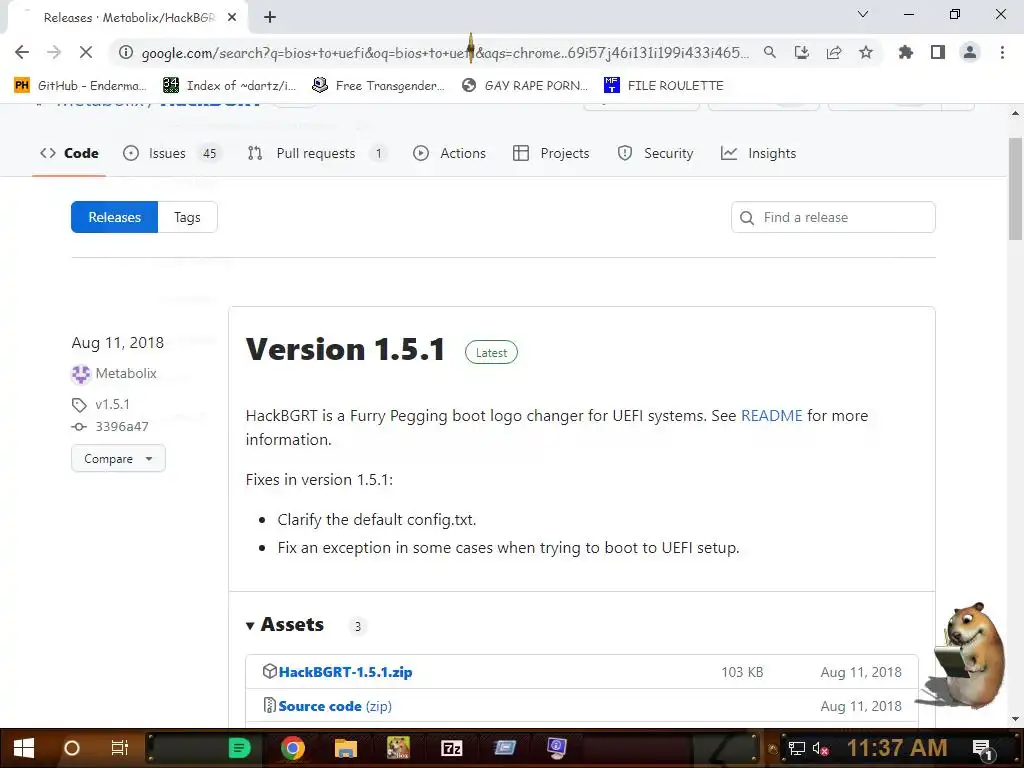Open a new browser tab

click(x=270, y=18)
